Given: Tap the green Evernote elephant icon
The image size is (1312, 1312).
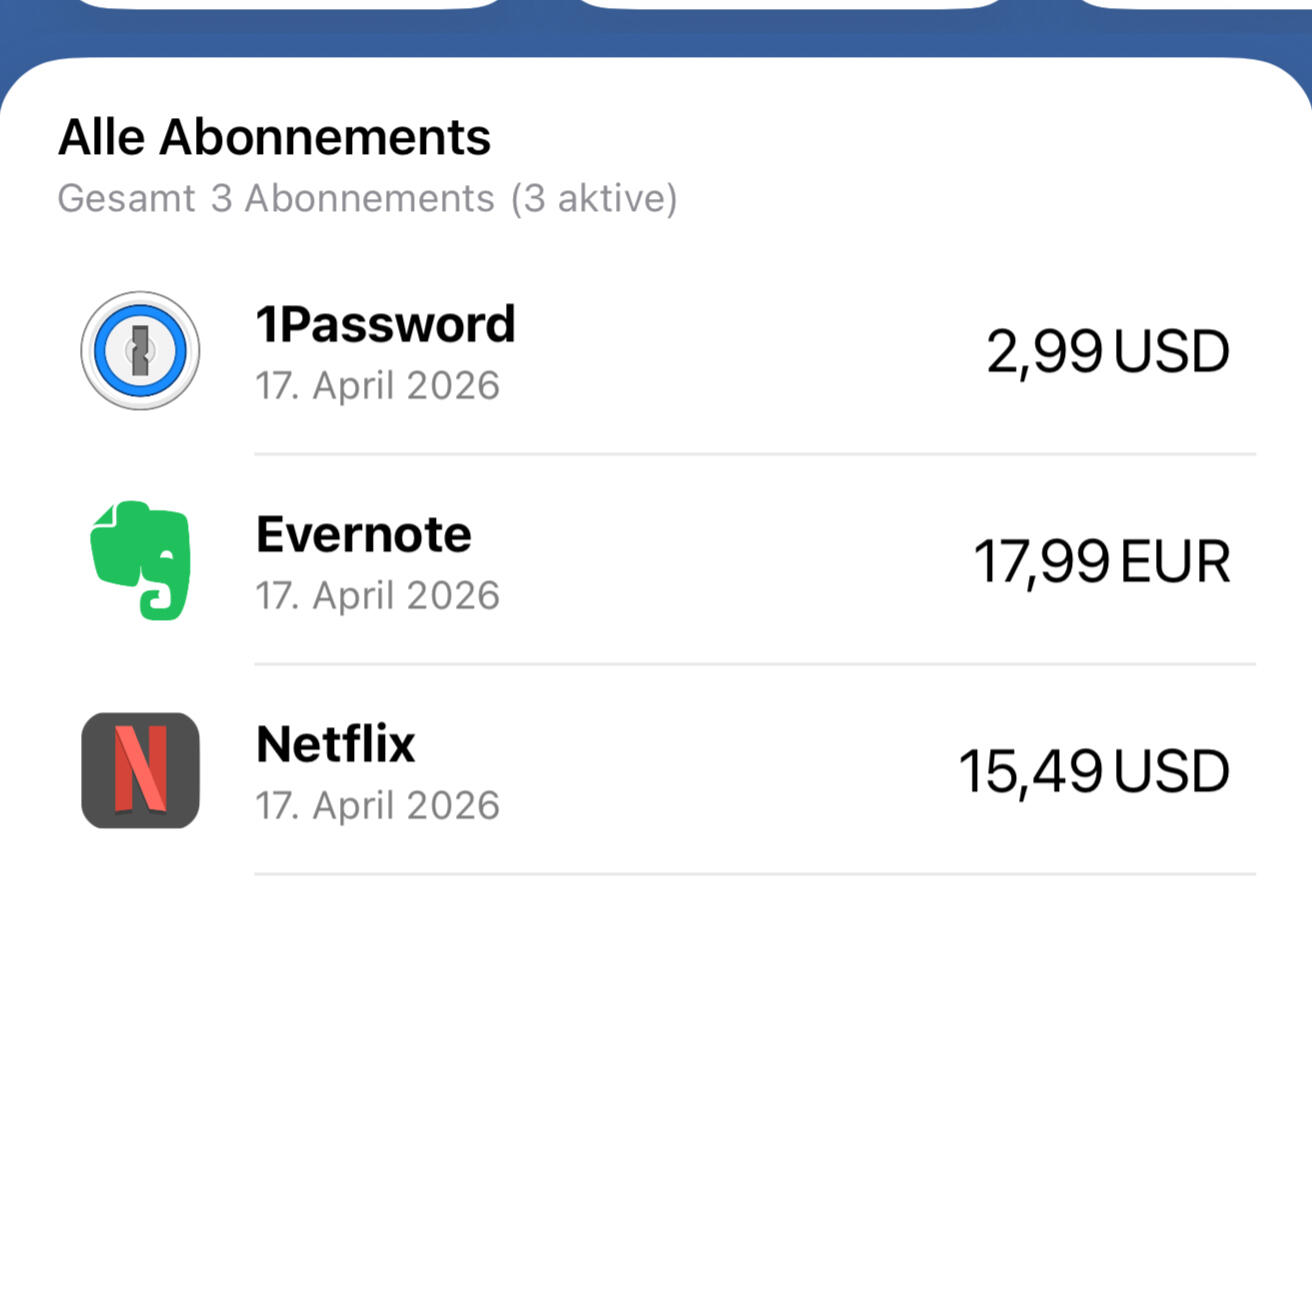Looking at the screenshot, I should click(x=140, y=560).
